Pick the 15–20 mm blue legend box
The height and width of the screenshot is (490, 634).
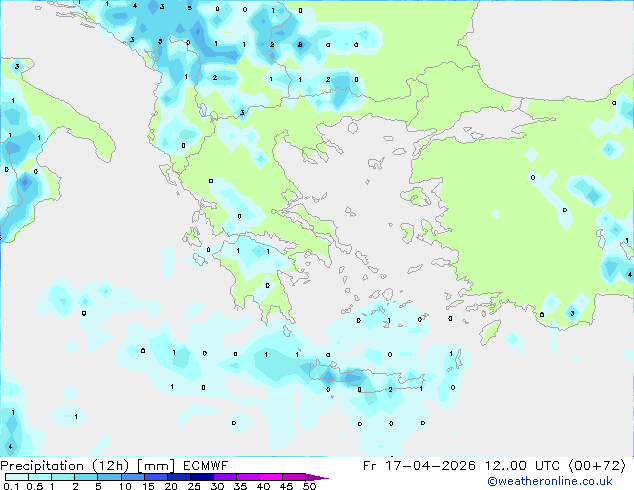(x=156, y=477)
